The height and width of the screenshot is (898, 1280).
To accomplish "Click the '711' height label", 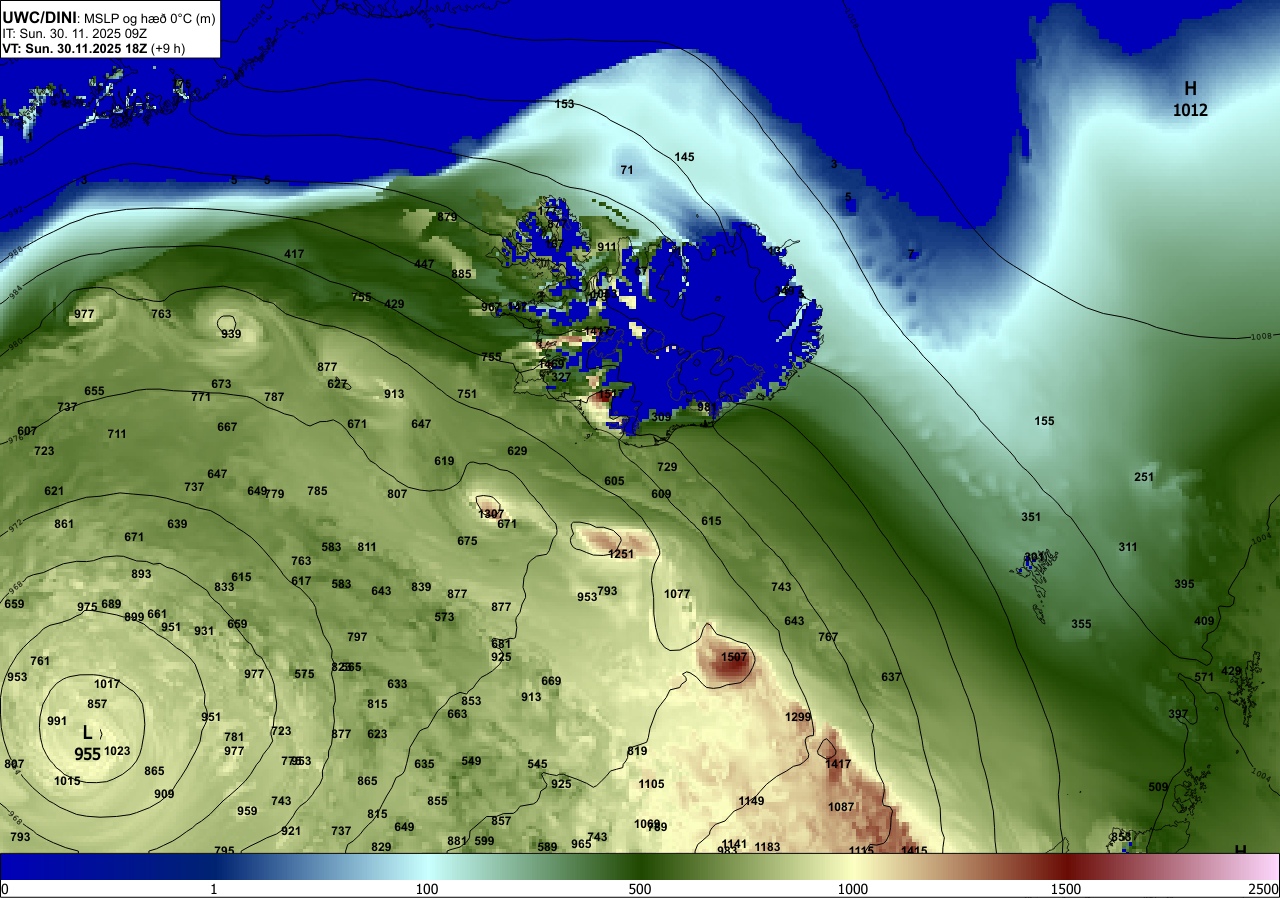I will [x=117, y=434].
